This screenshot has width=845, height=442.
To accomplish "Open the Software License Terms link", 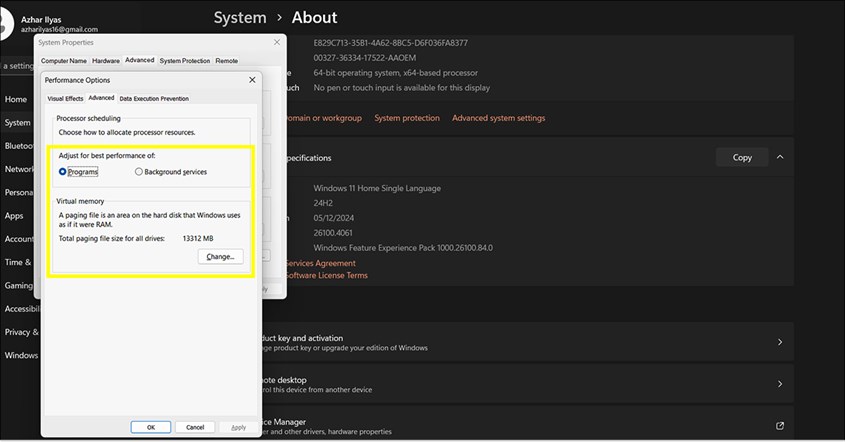I will (x=327, y=276).
